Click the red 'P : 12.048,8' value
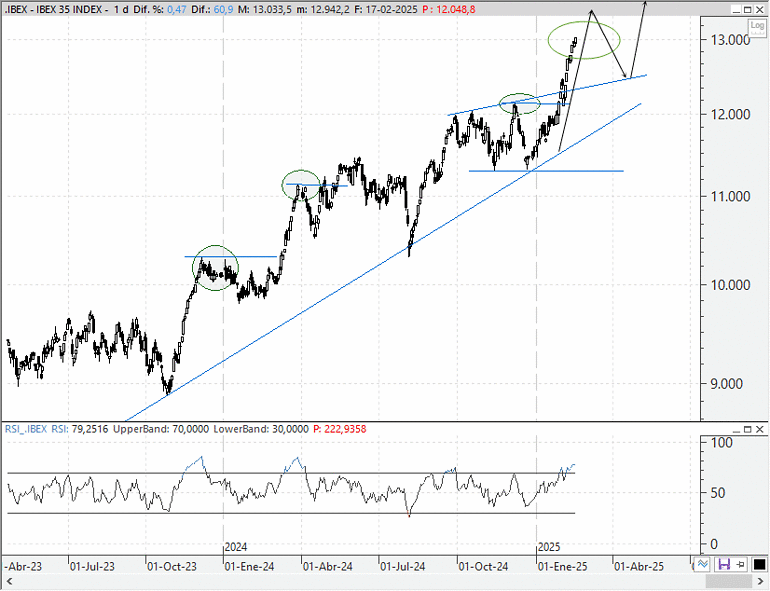Viewport: 770px width, 591px height. click(449, 9)
